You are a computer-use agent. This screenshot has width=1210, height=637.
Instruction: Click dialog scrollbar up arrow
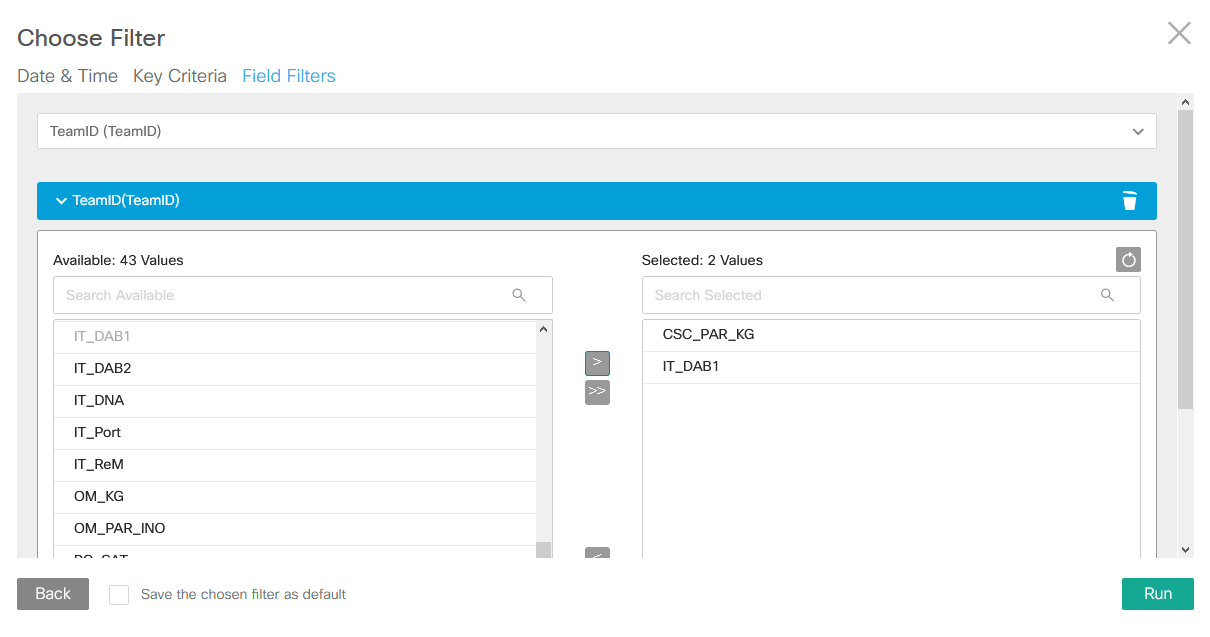tap(1186, 101)
